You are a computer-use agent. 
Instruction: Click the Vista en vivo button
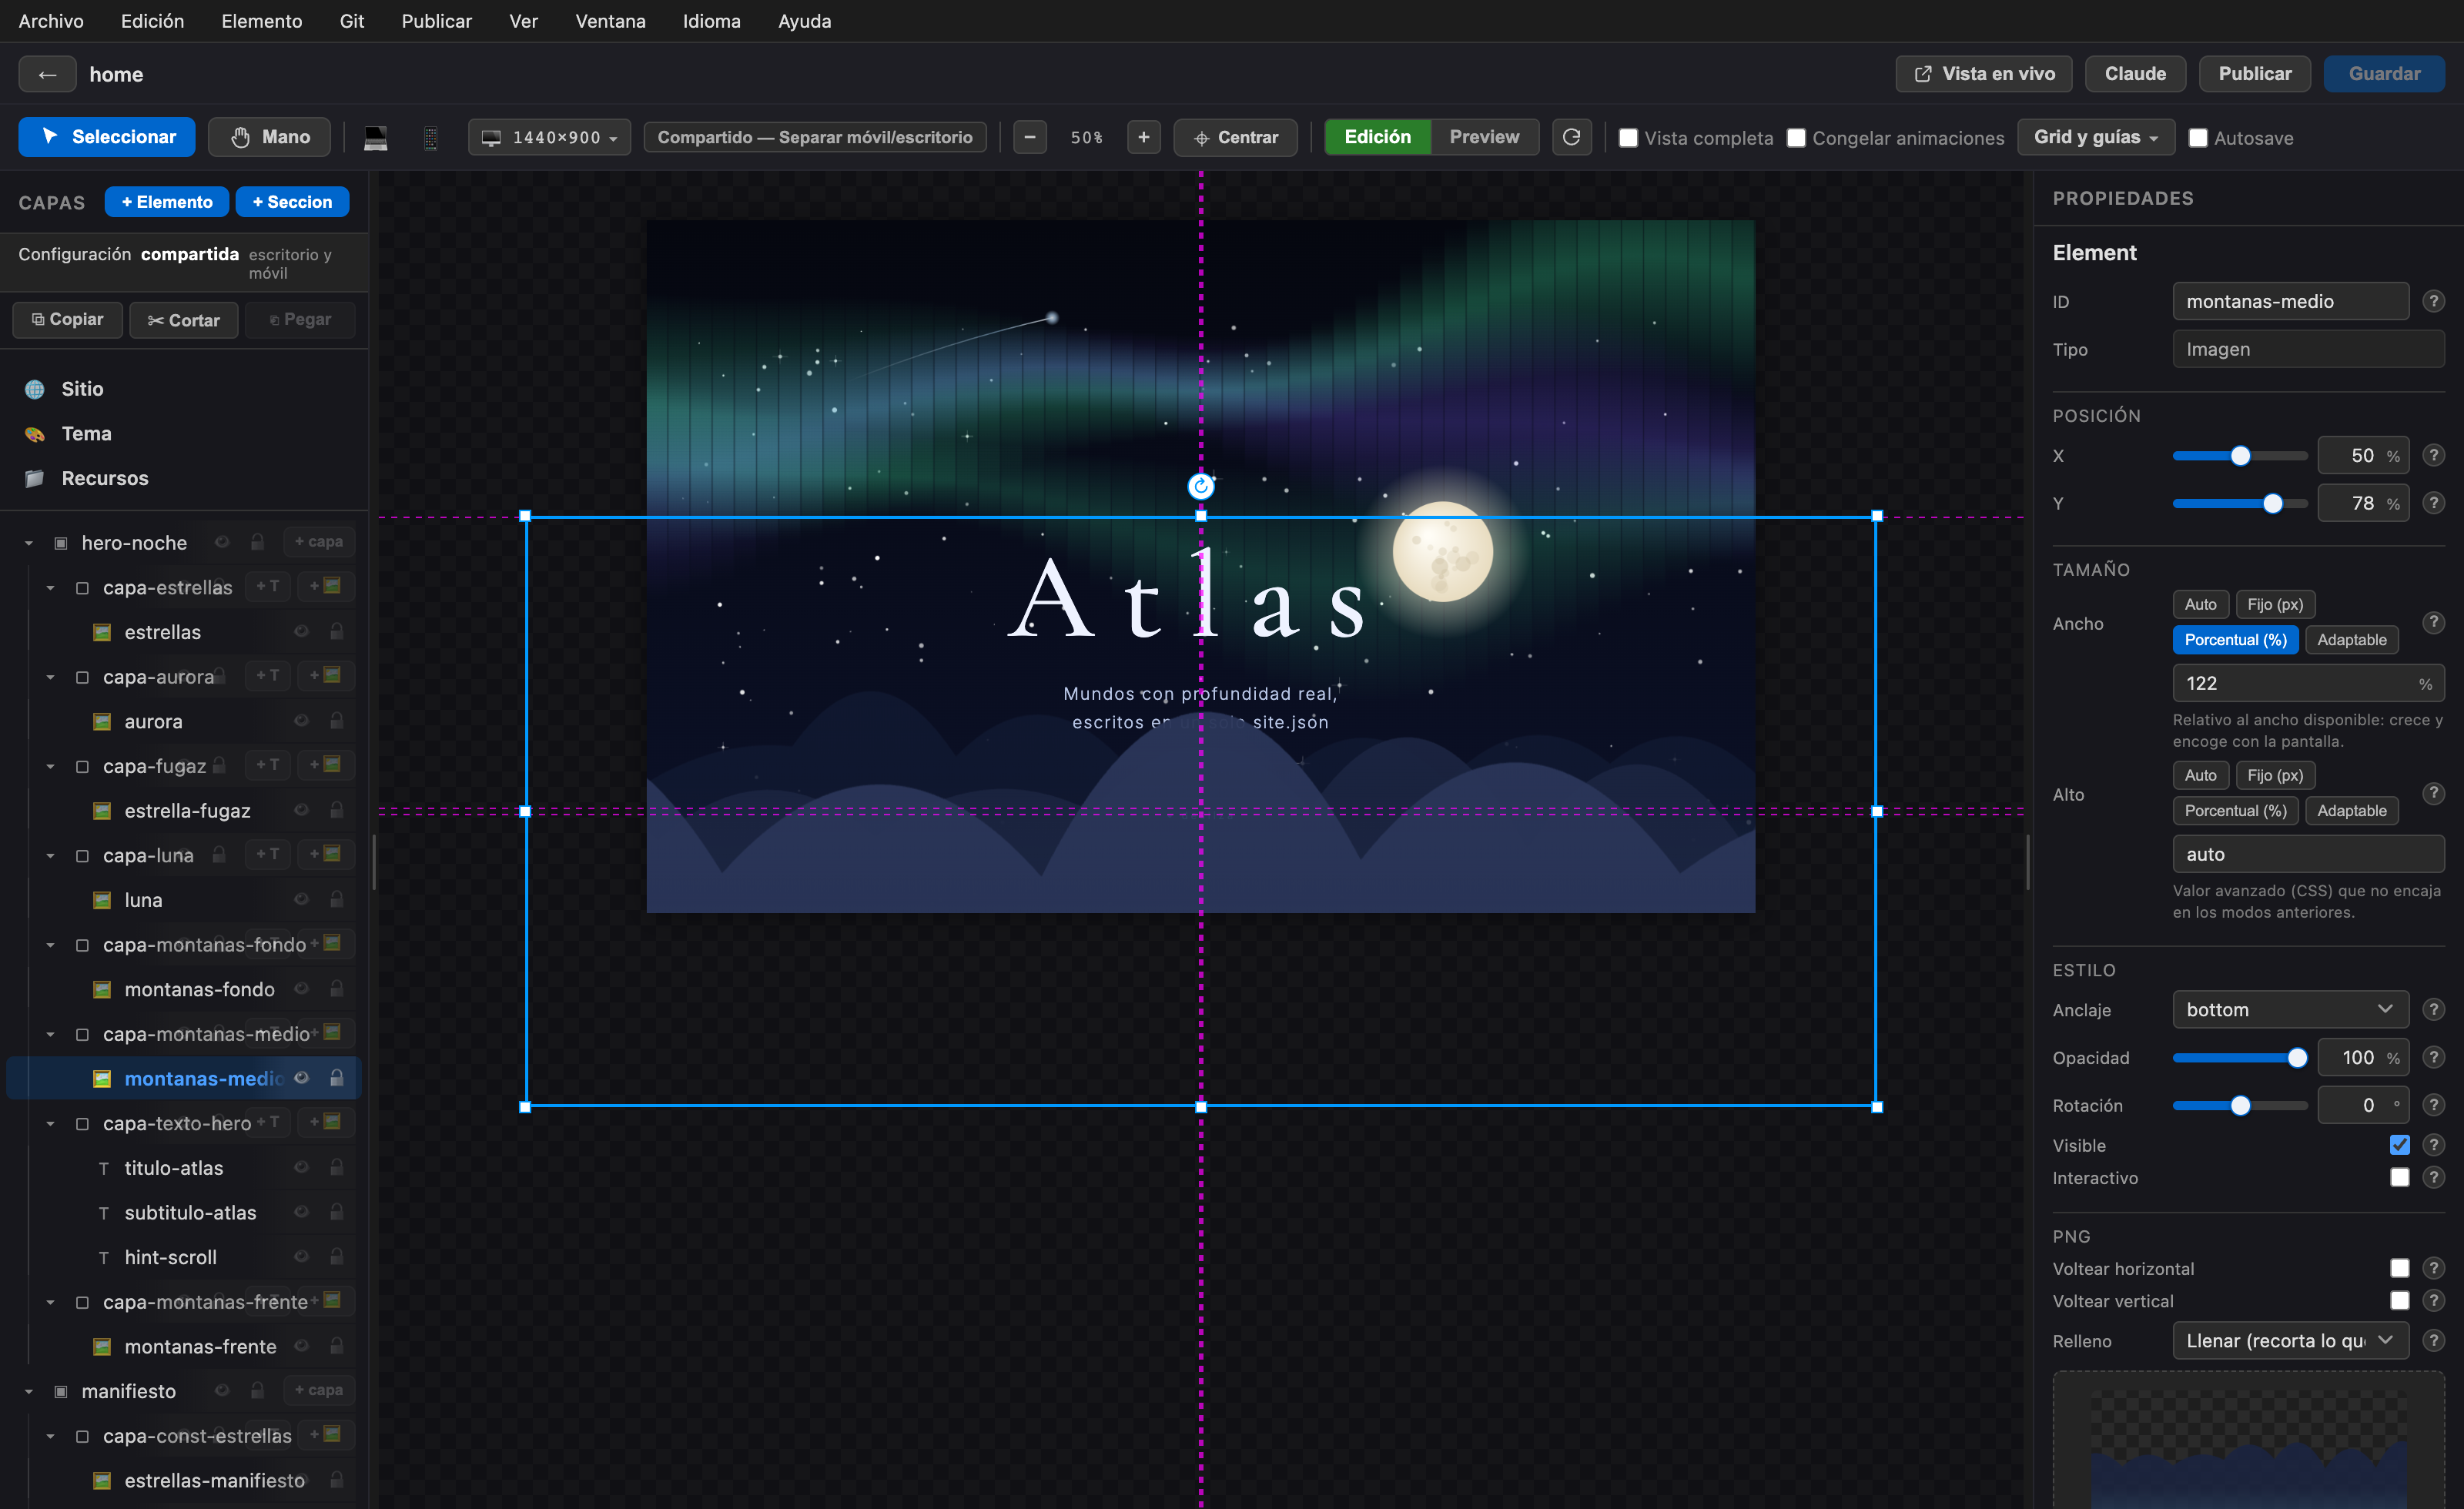point(1984,74)
